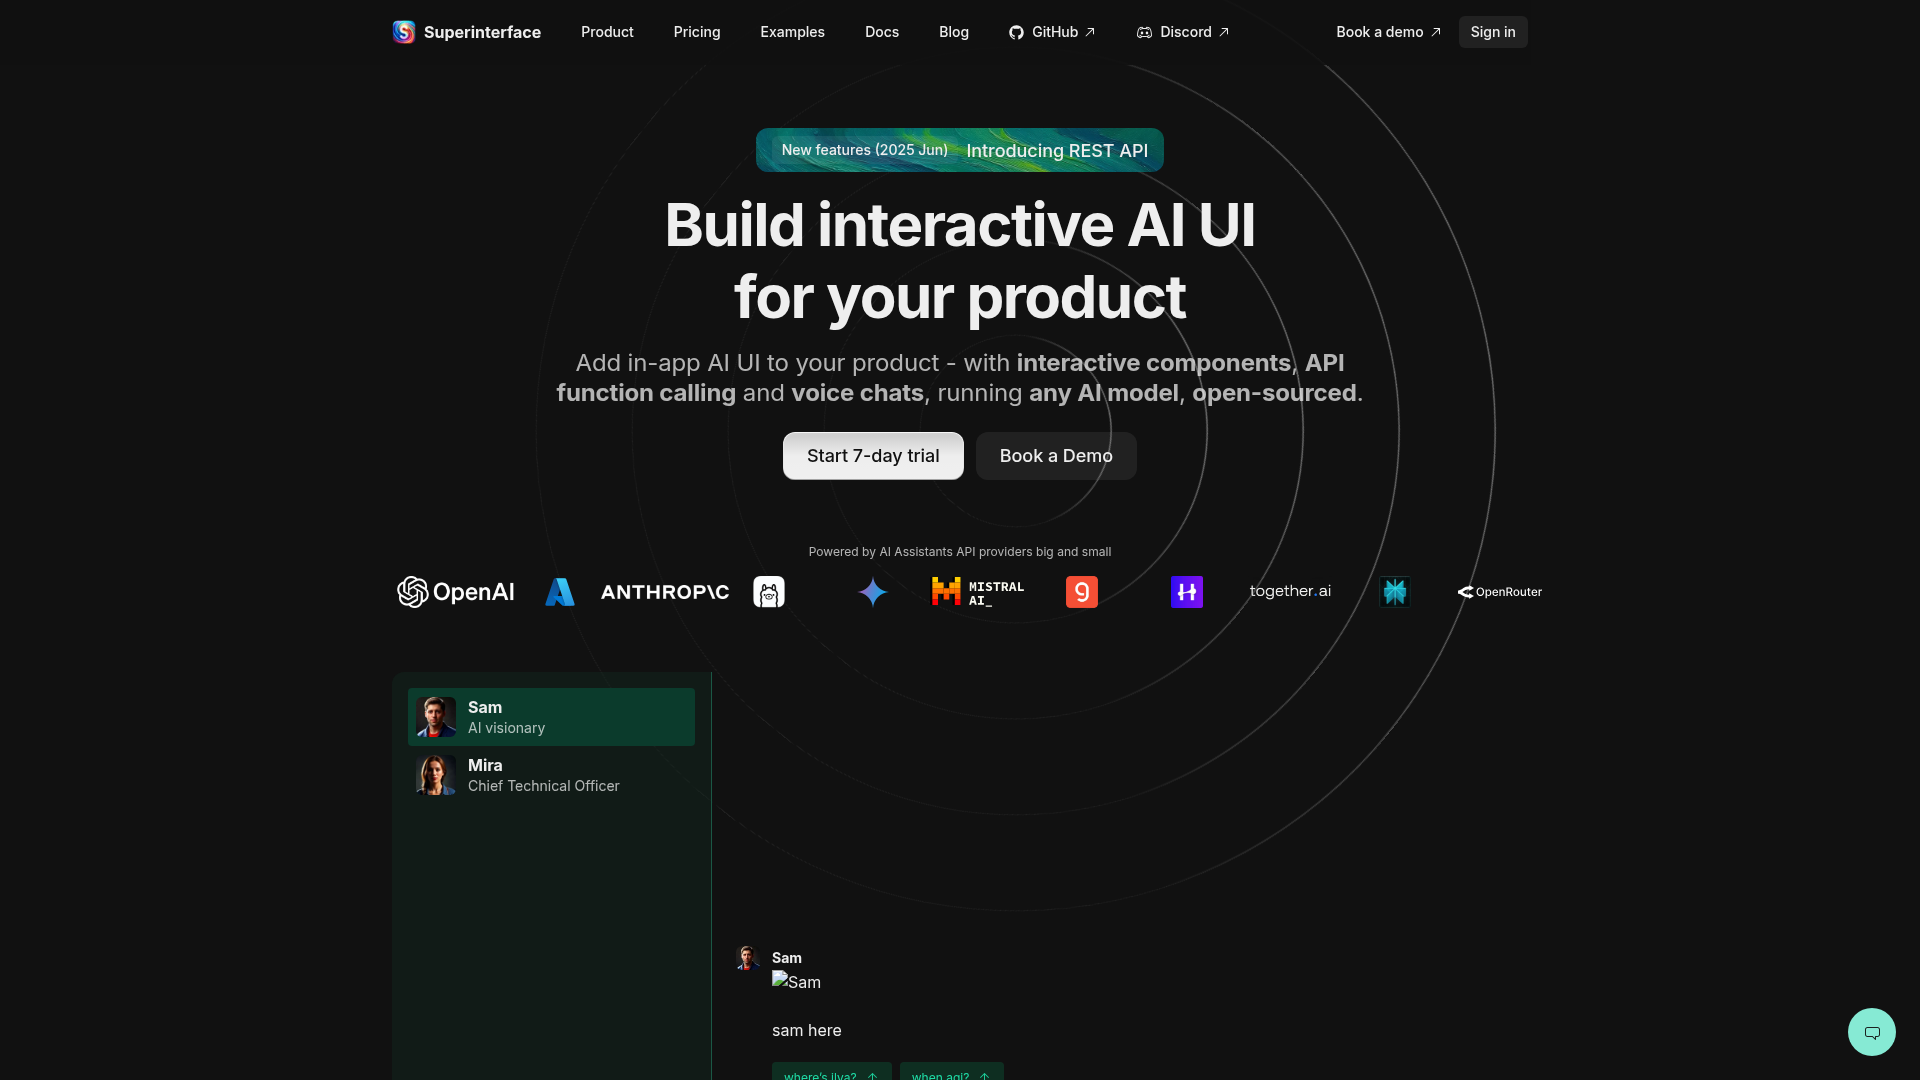1920x1080 pixels.
Task: Open the Pricing page
Action: click(x=696, y=31)
